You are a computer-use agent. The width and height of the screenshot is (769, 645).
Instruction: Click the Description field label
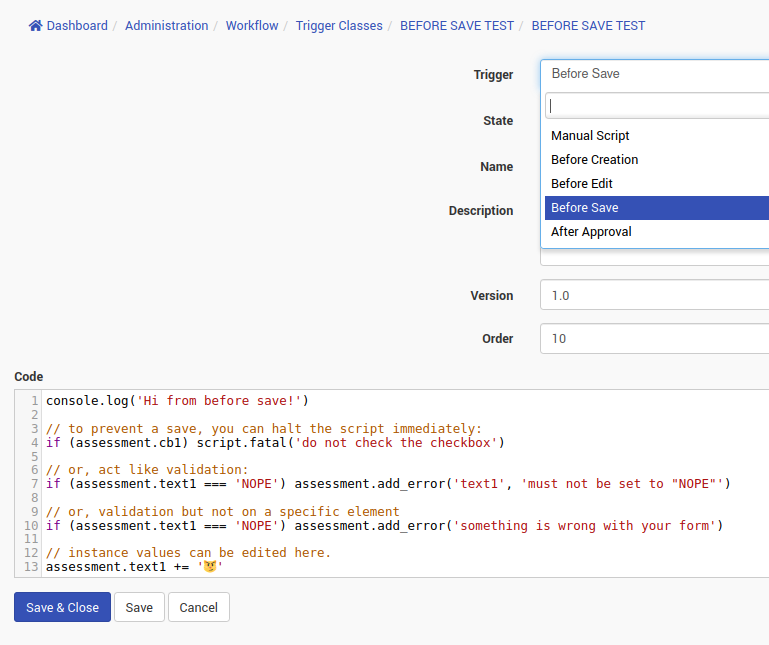click(481, 210)
